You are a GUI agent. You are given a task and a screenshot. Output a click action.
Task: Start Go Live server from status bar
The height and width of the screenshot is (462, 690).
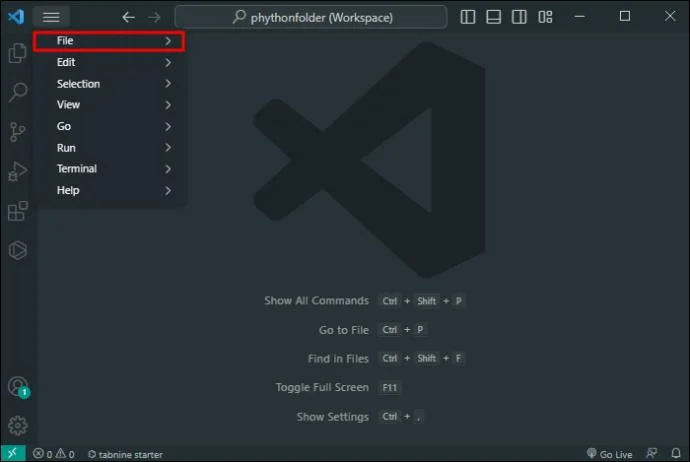click(609, 454)
